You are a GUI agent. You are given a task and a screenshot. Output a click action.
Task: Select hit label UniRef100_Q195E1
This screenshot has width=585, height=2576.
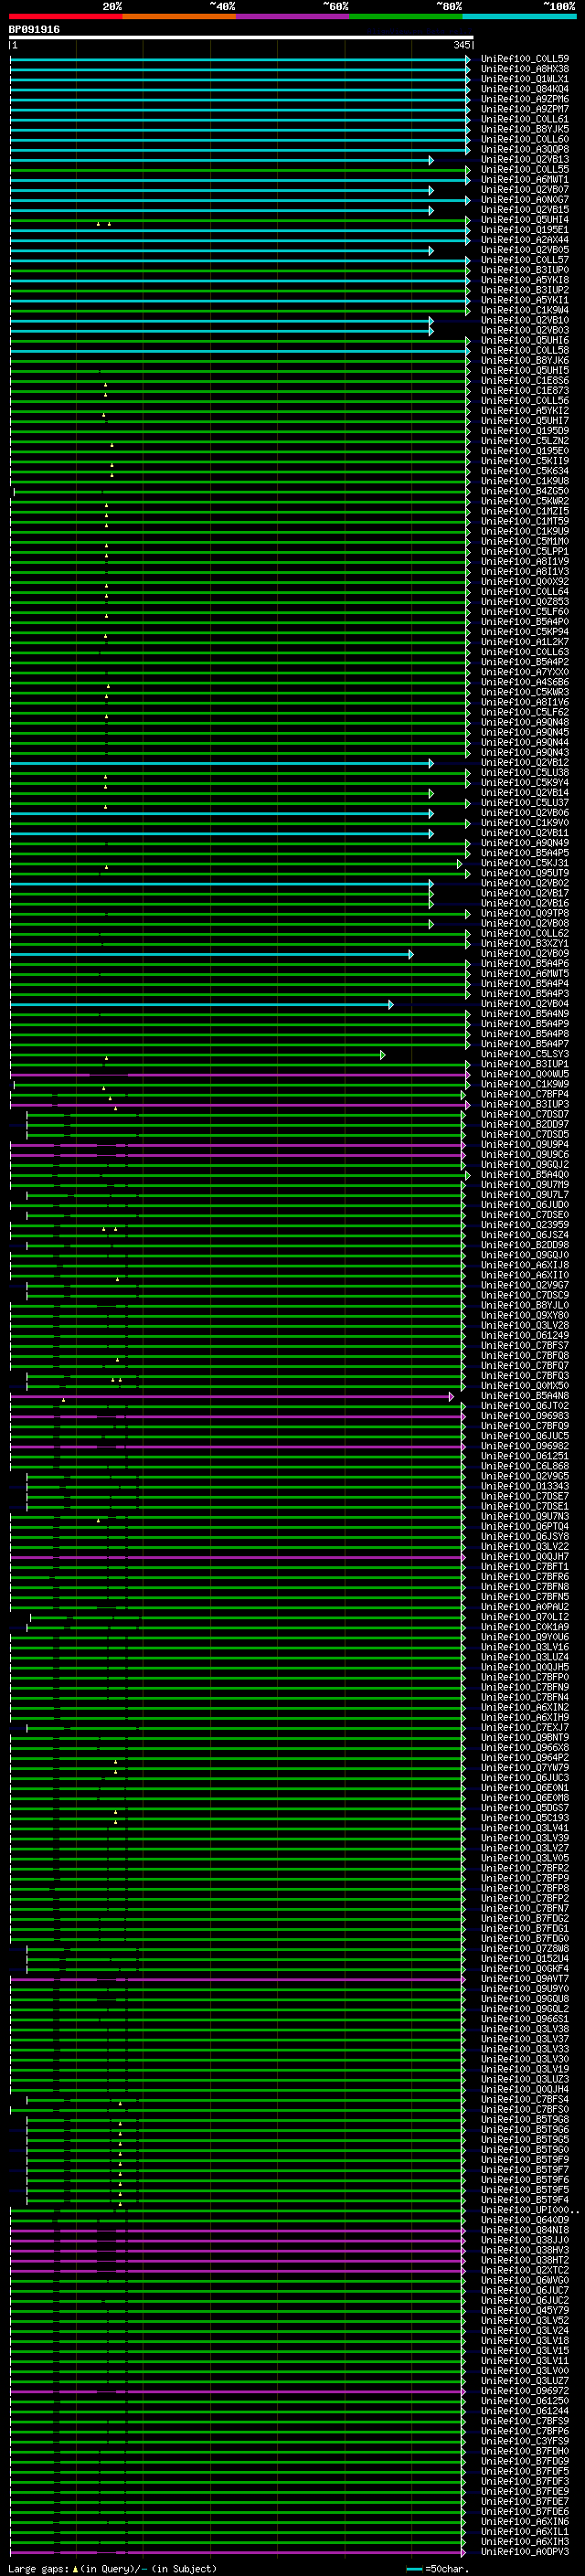coord(525,230)
